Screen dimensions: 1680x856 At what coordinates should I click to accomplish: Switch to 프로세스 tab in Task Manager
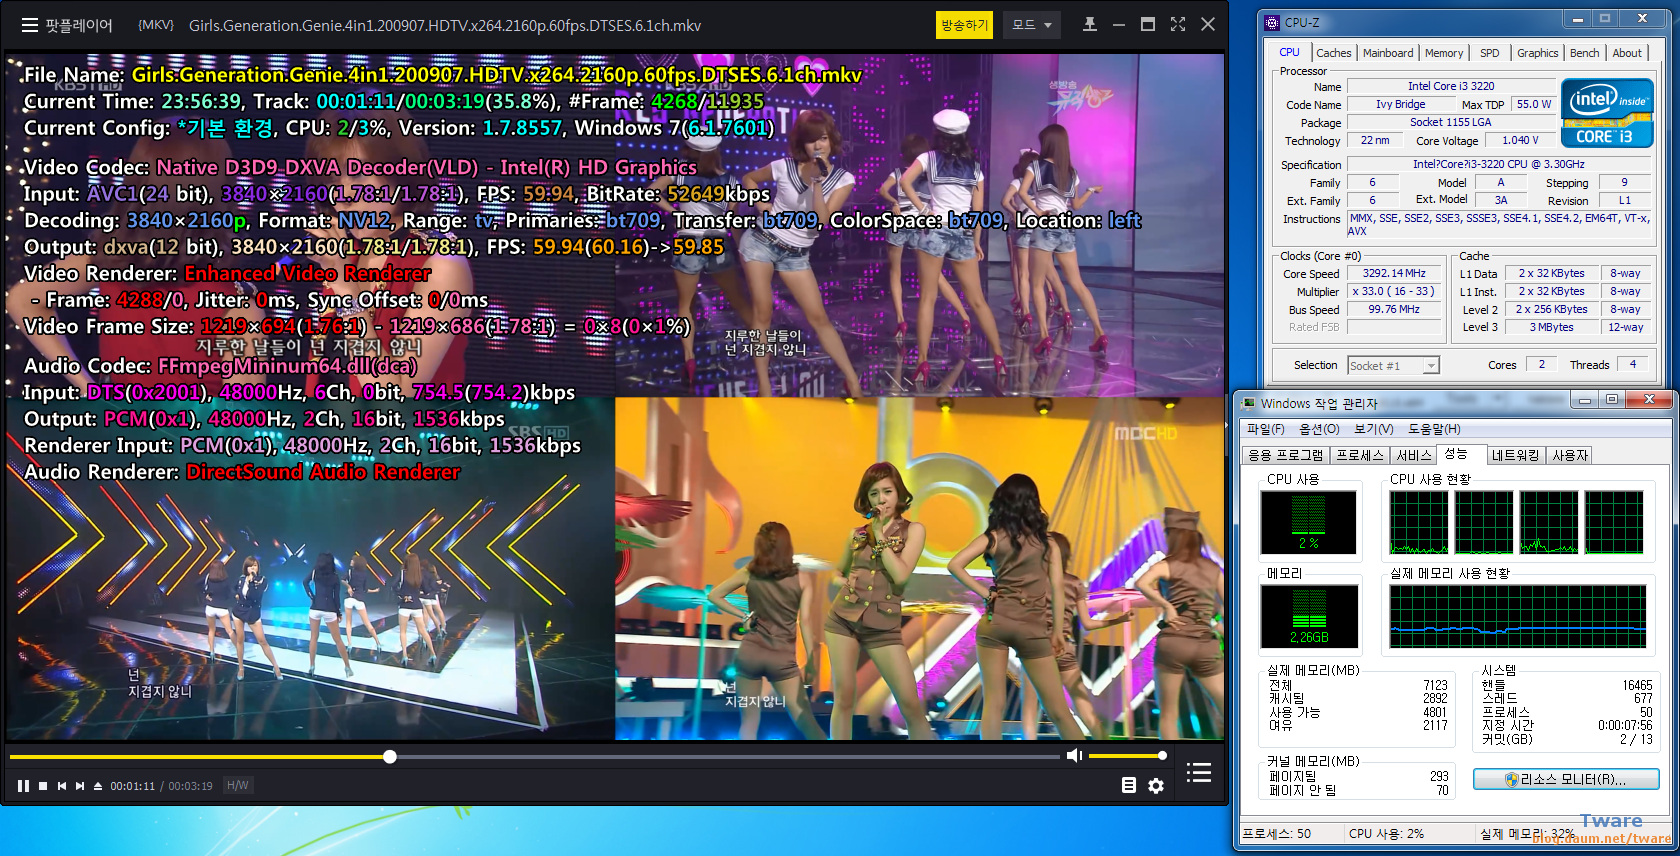click(1360, 455)
